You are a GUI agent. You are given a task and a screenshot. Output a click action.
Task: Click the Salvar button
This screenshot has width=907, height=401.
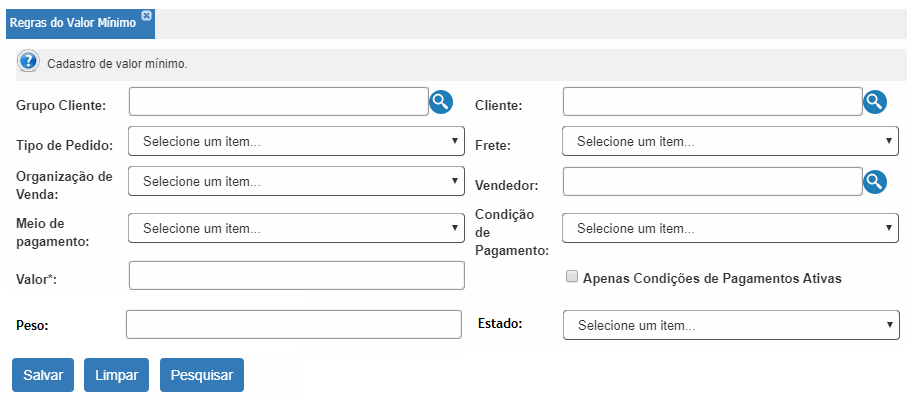click(x=43, y=375)
